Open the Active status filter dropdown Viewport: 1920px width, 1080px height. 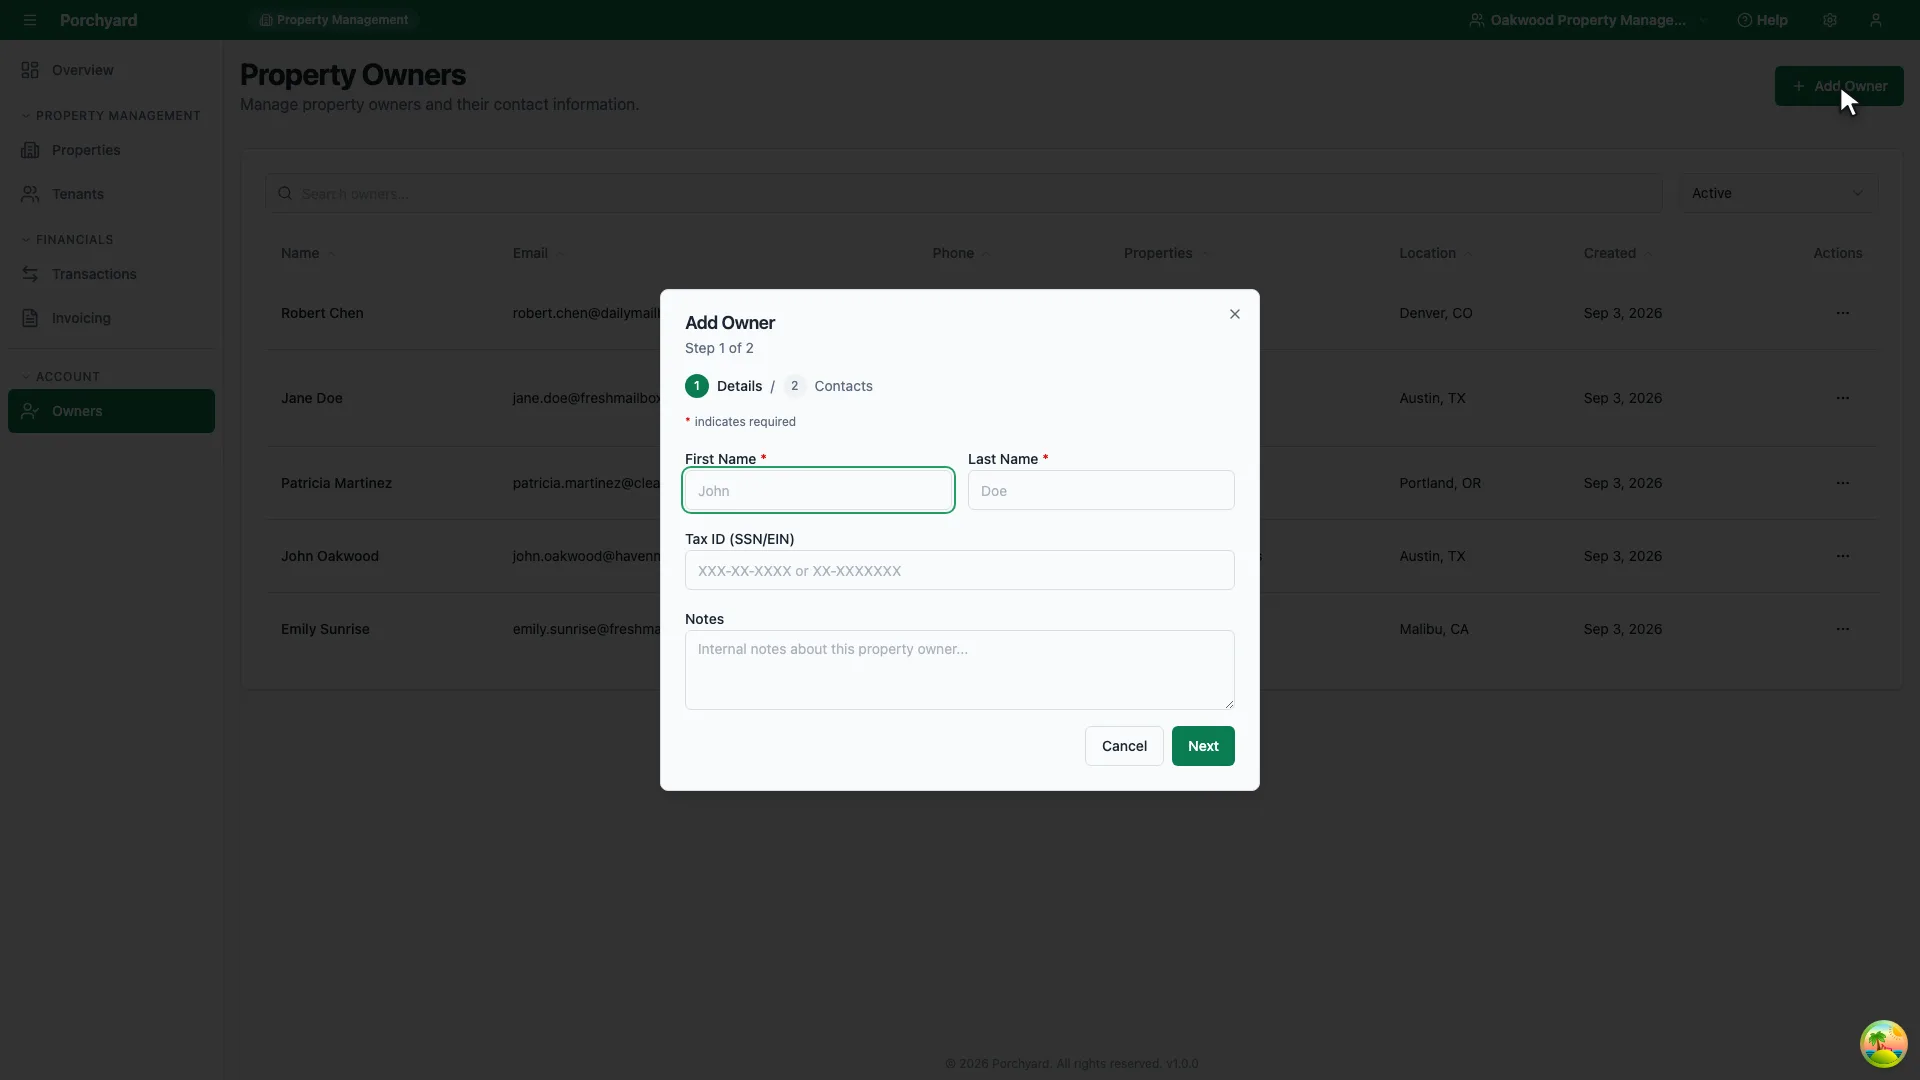[x=1777, y=193]
